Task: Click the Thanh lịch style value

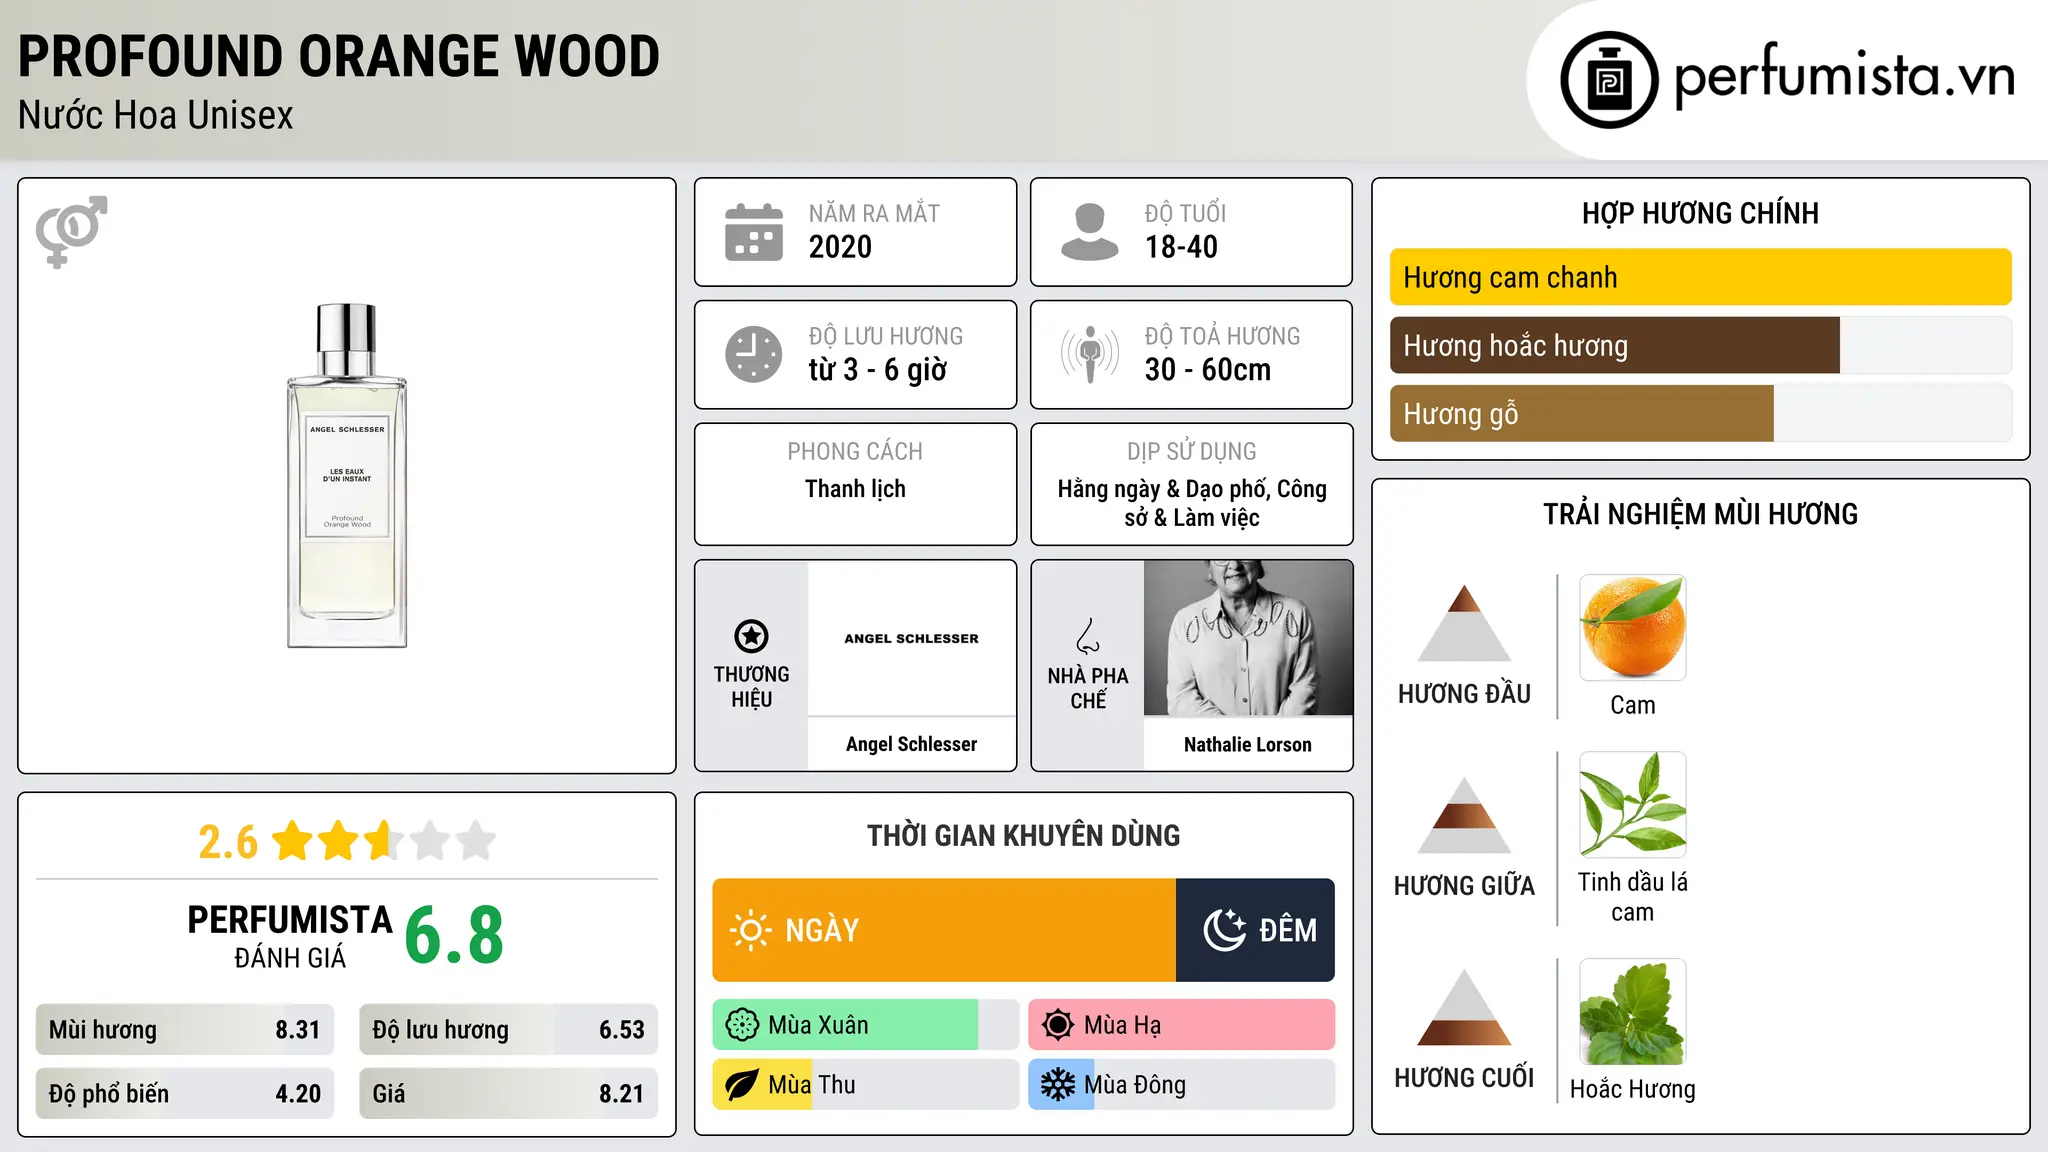Action: point(855,489)
